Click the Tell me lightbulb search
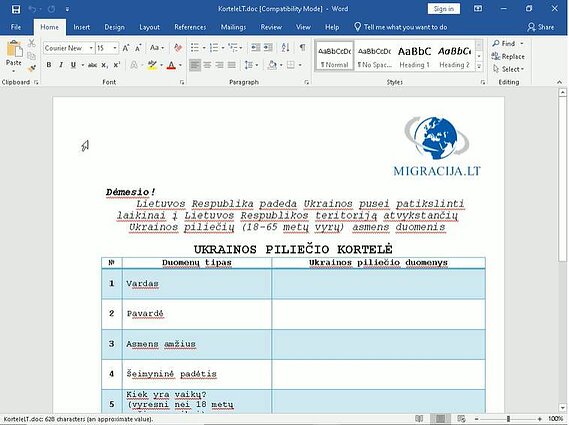This screenshot has width=569, height=425. coord(401,27)
